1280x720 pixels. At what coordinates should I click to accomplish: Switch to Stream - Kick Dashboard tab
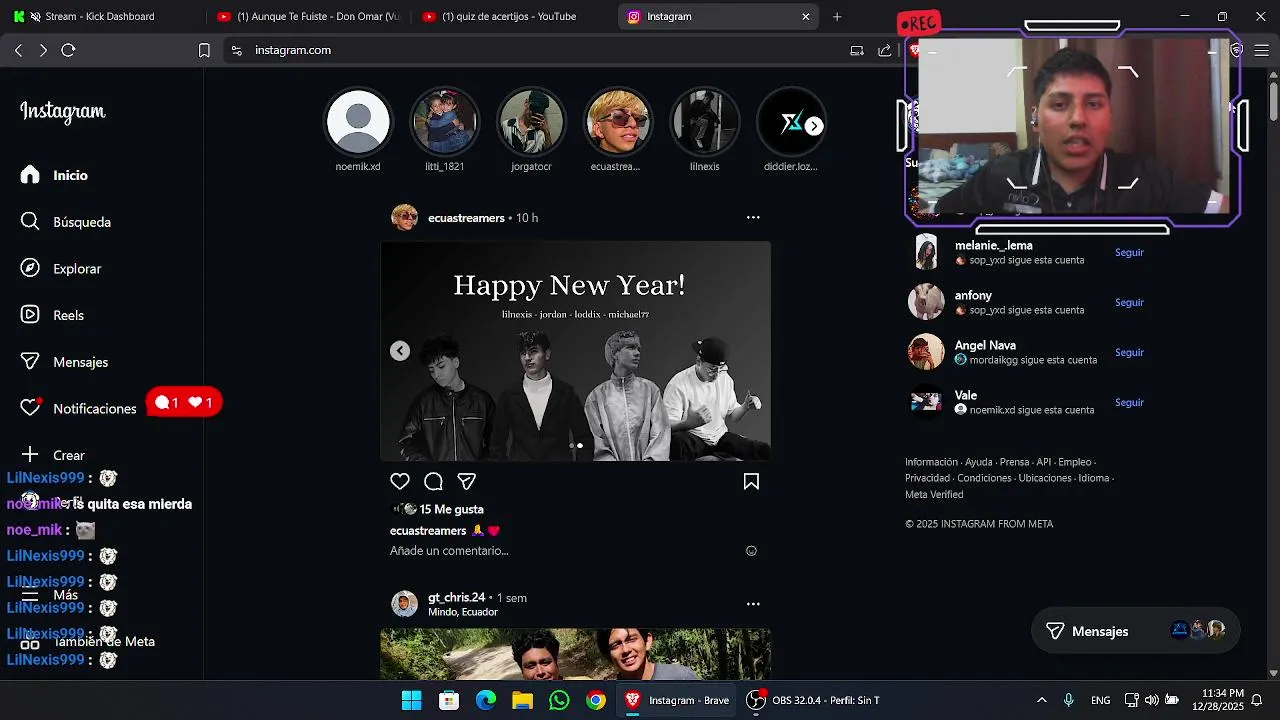tap(100, 16)
